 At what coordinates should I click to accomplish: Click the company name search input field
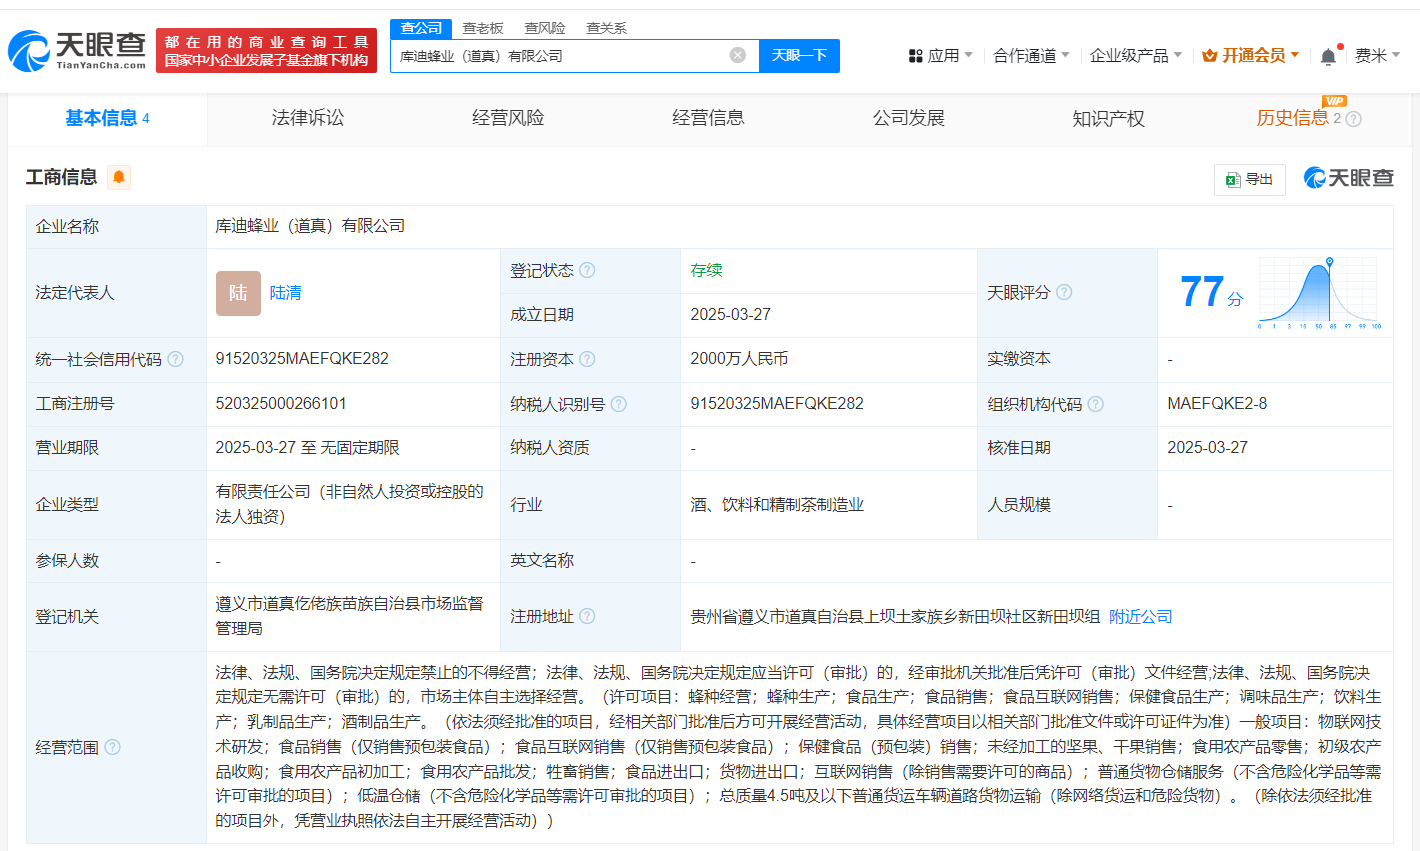[560, 56]
